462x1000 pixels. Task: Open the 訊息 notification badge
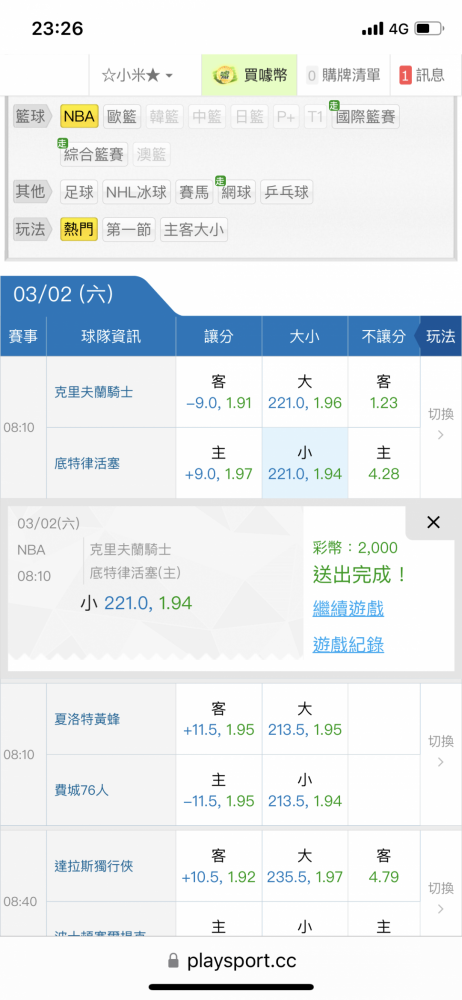pos(405,75)
